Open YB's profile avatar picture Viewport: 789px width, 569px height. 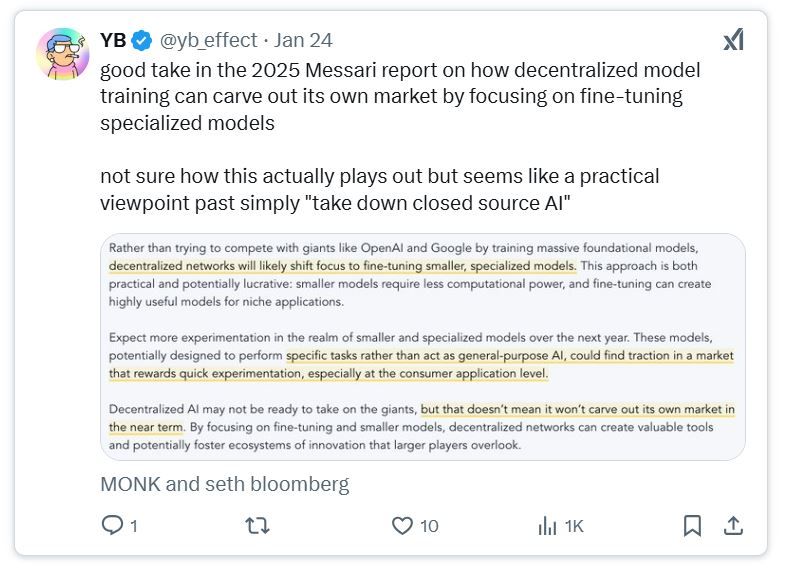pos(62,55)
